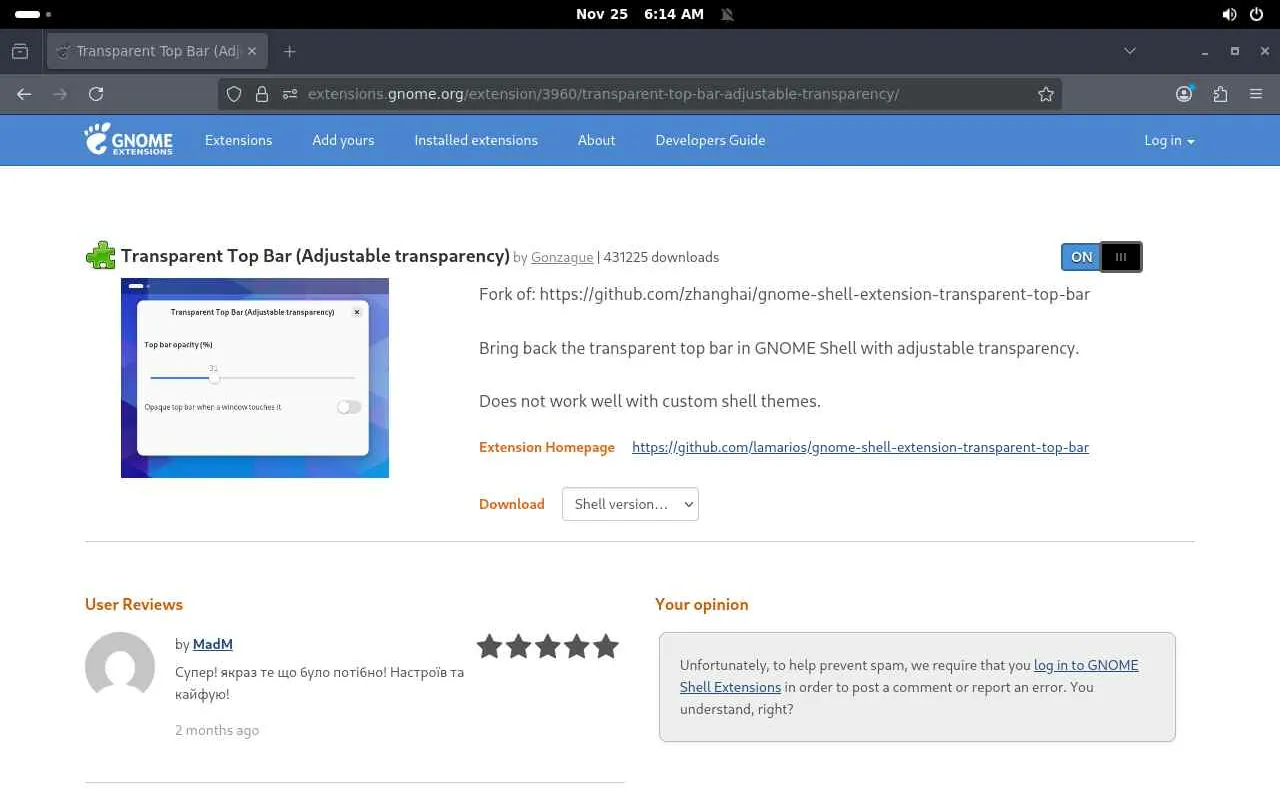Open a new browser tab
Screen dimensions: 1280x800
pyautogui.click(x=289, y=51)
